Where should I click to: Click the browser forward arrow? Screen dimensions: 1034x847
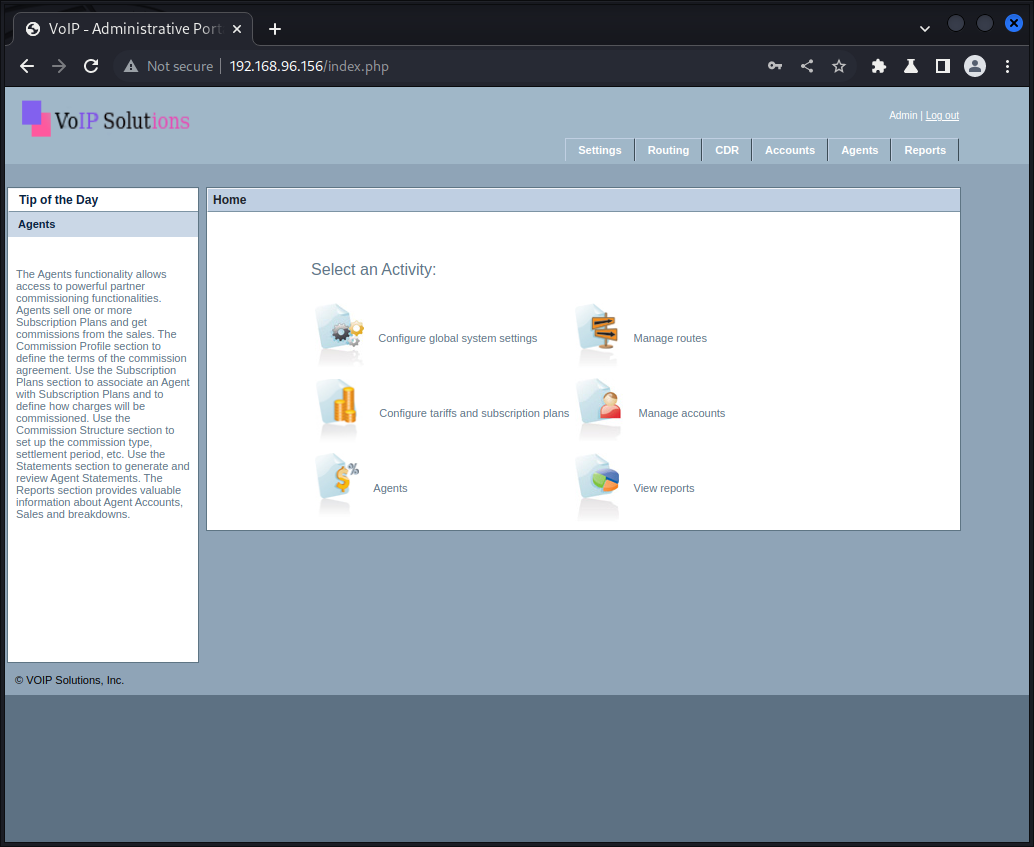pyautogui.click(x=59, y=66)
